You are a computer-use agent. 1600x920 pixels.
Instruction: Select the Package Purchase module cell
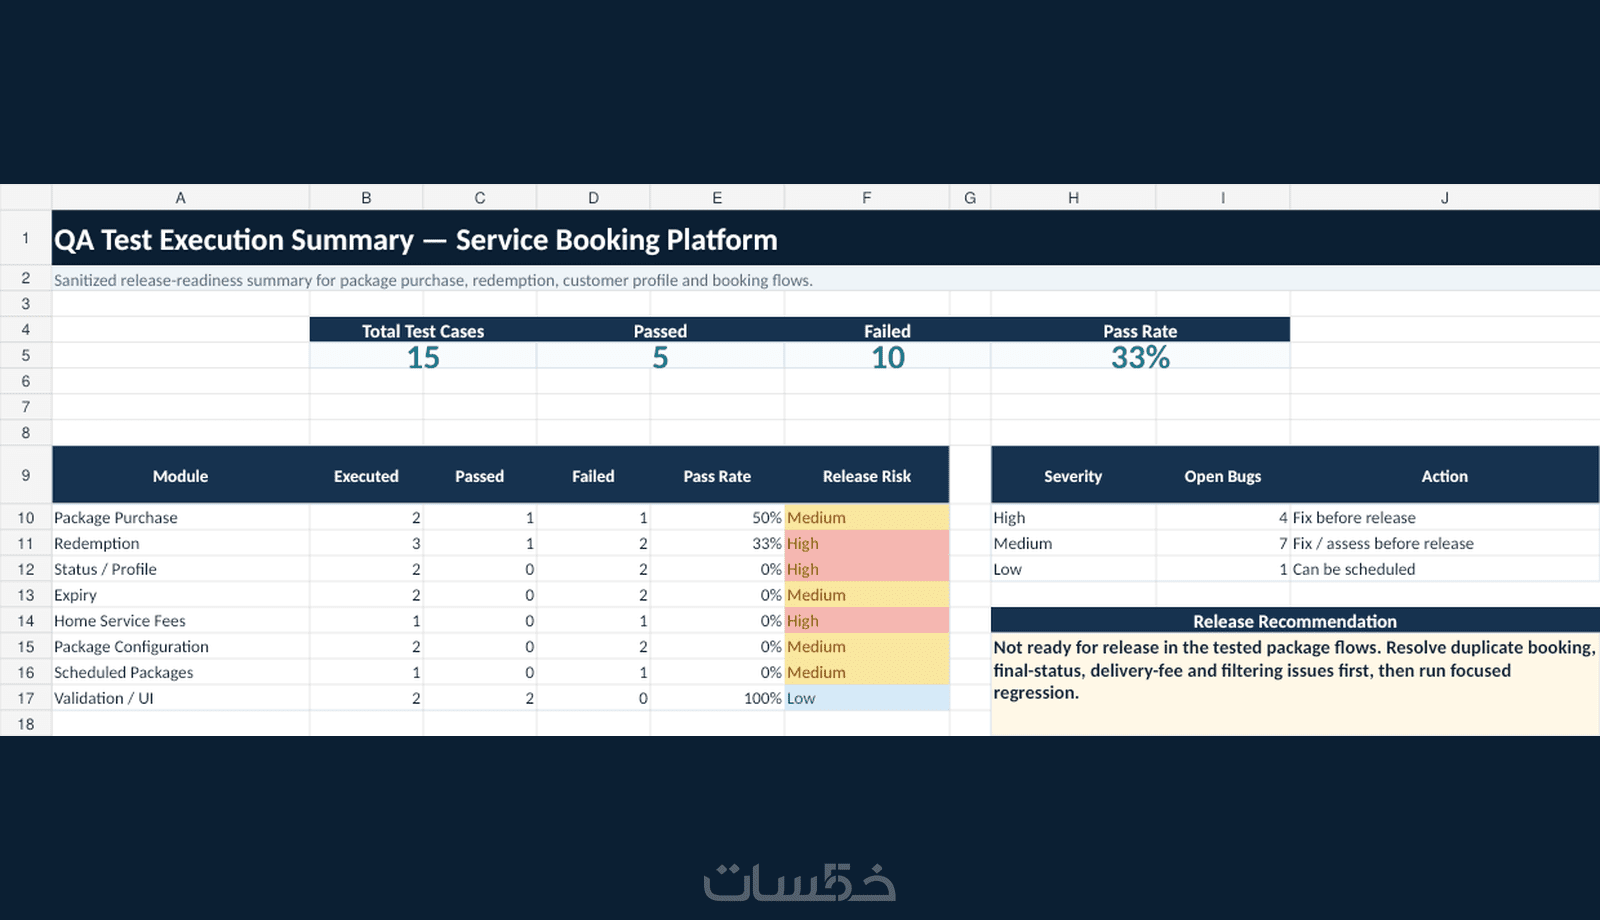180,517
